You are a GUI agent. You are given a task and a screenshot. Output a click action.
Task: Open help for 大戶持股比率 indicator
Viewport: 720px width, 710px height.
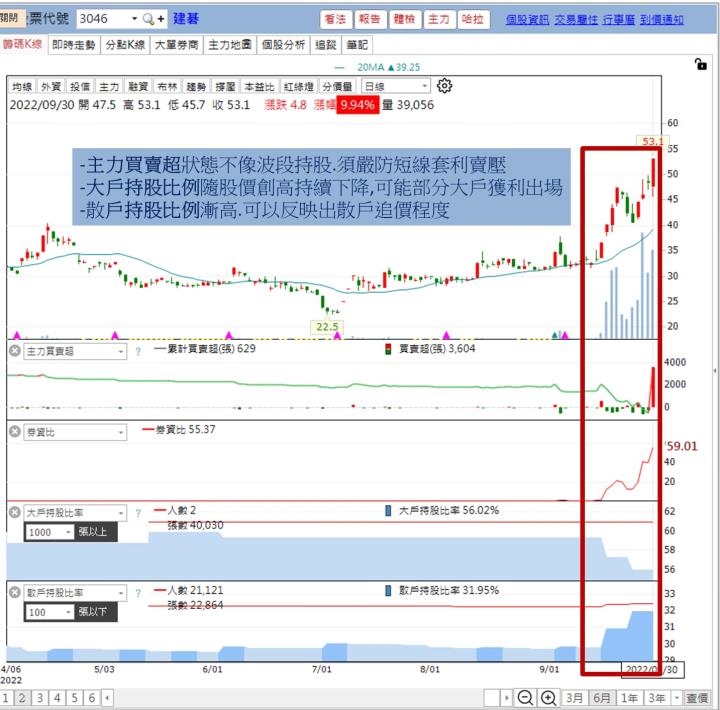[138, 513]
